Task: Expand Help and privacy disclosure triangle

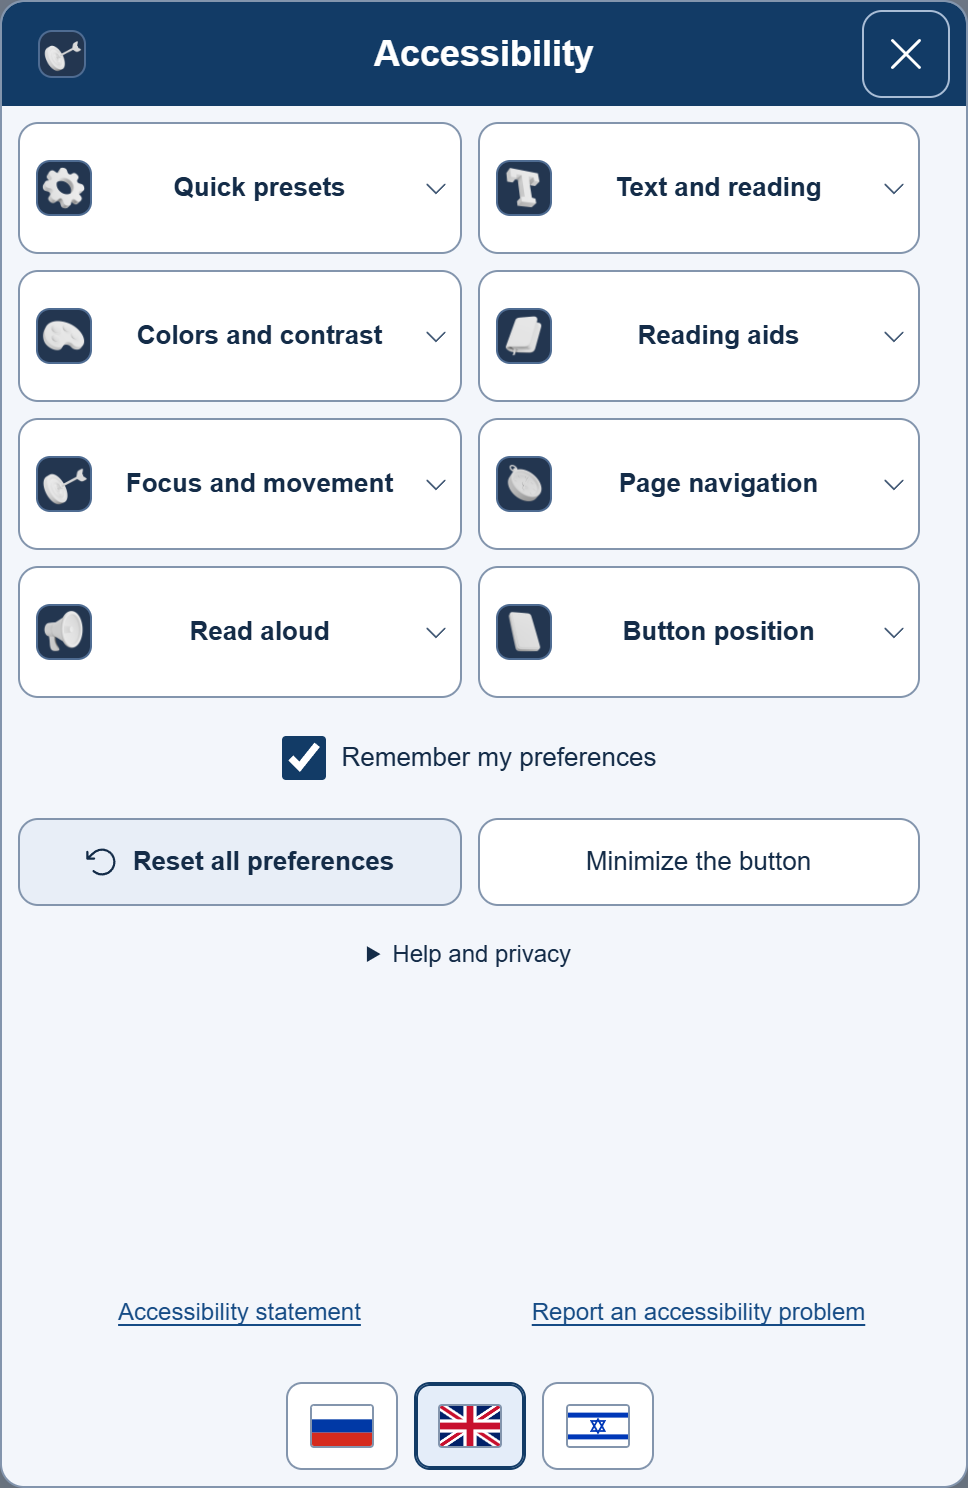Action: pos(373,954)
